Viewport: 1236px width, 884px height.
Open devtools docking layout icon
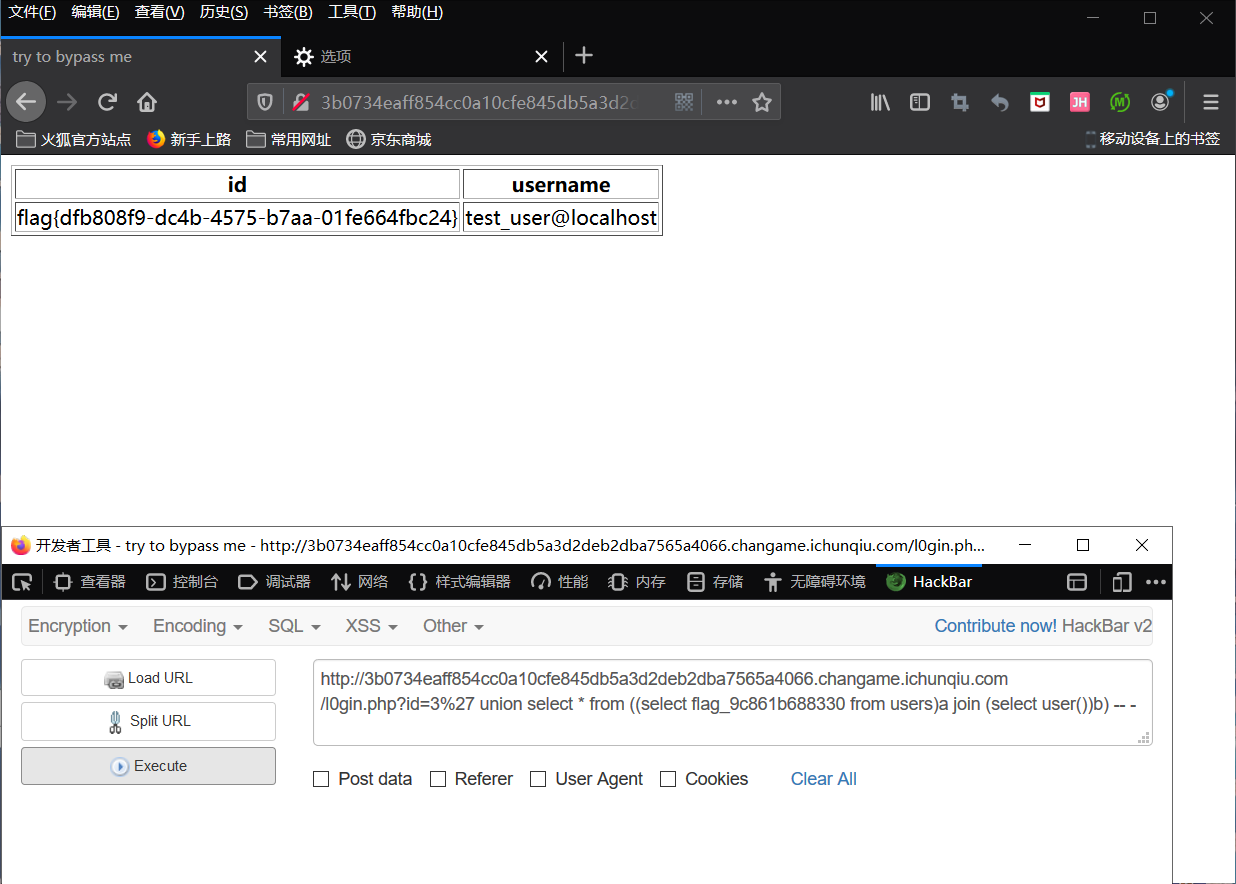[1077, 582]
